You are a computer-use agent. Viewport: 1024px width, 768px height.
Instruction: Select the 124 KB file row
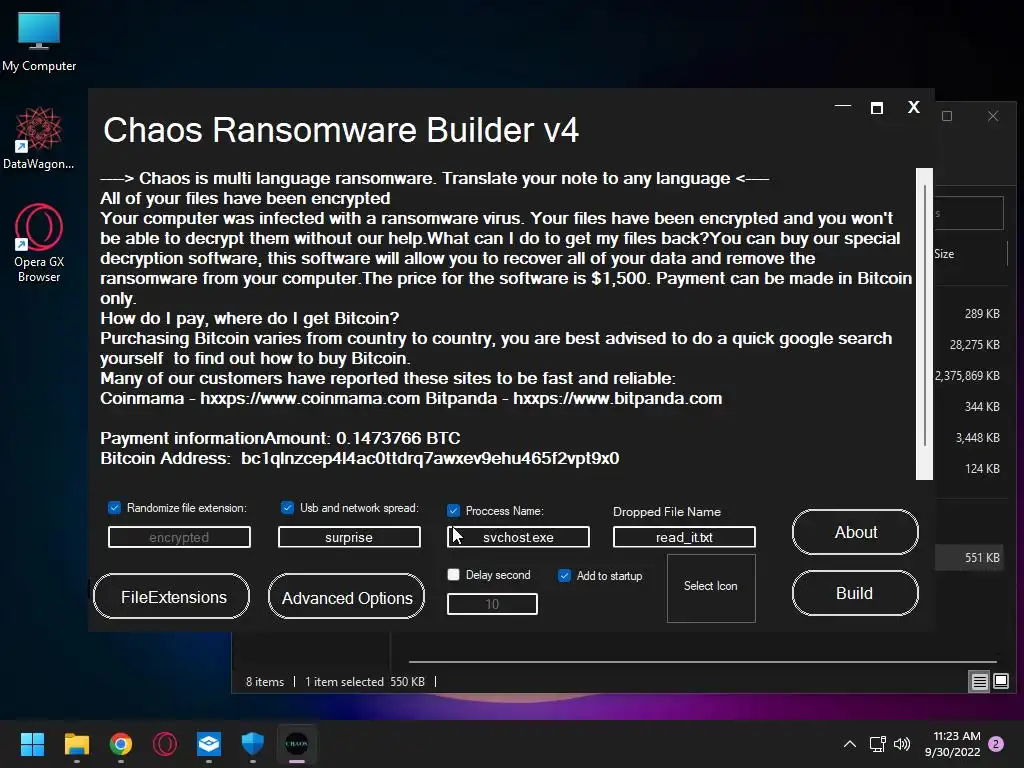click(x=970, y=469)
